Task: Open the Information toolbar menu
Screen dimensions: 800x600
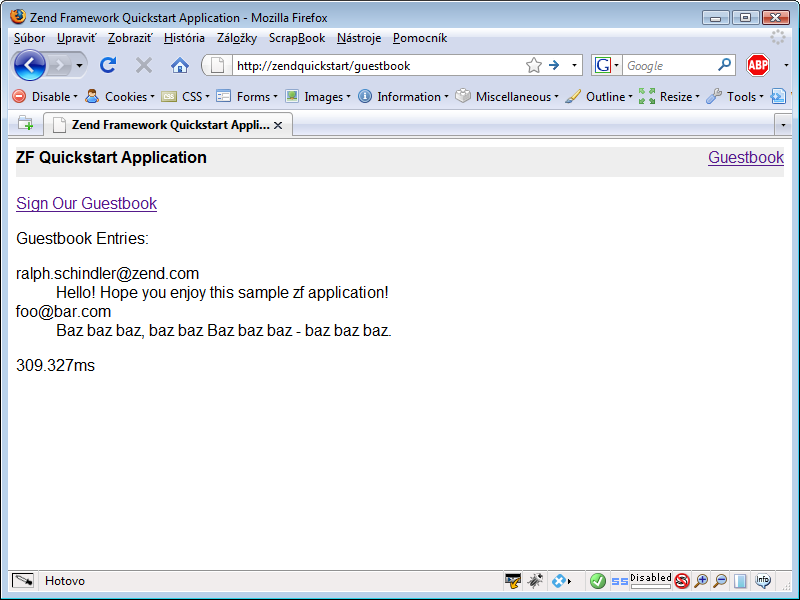Action: pos(403,96)
